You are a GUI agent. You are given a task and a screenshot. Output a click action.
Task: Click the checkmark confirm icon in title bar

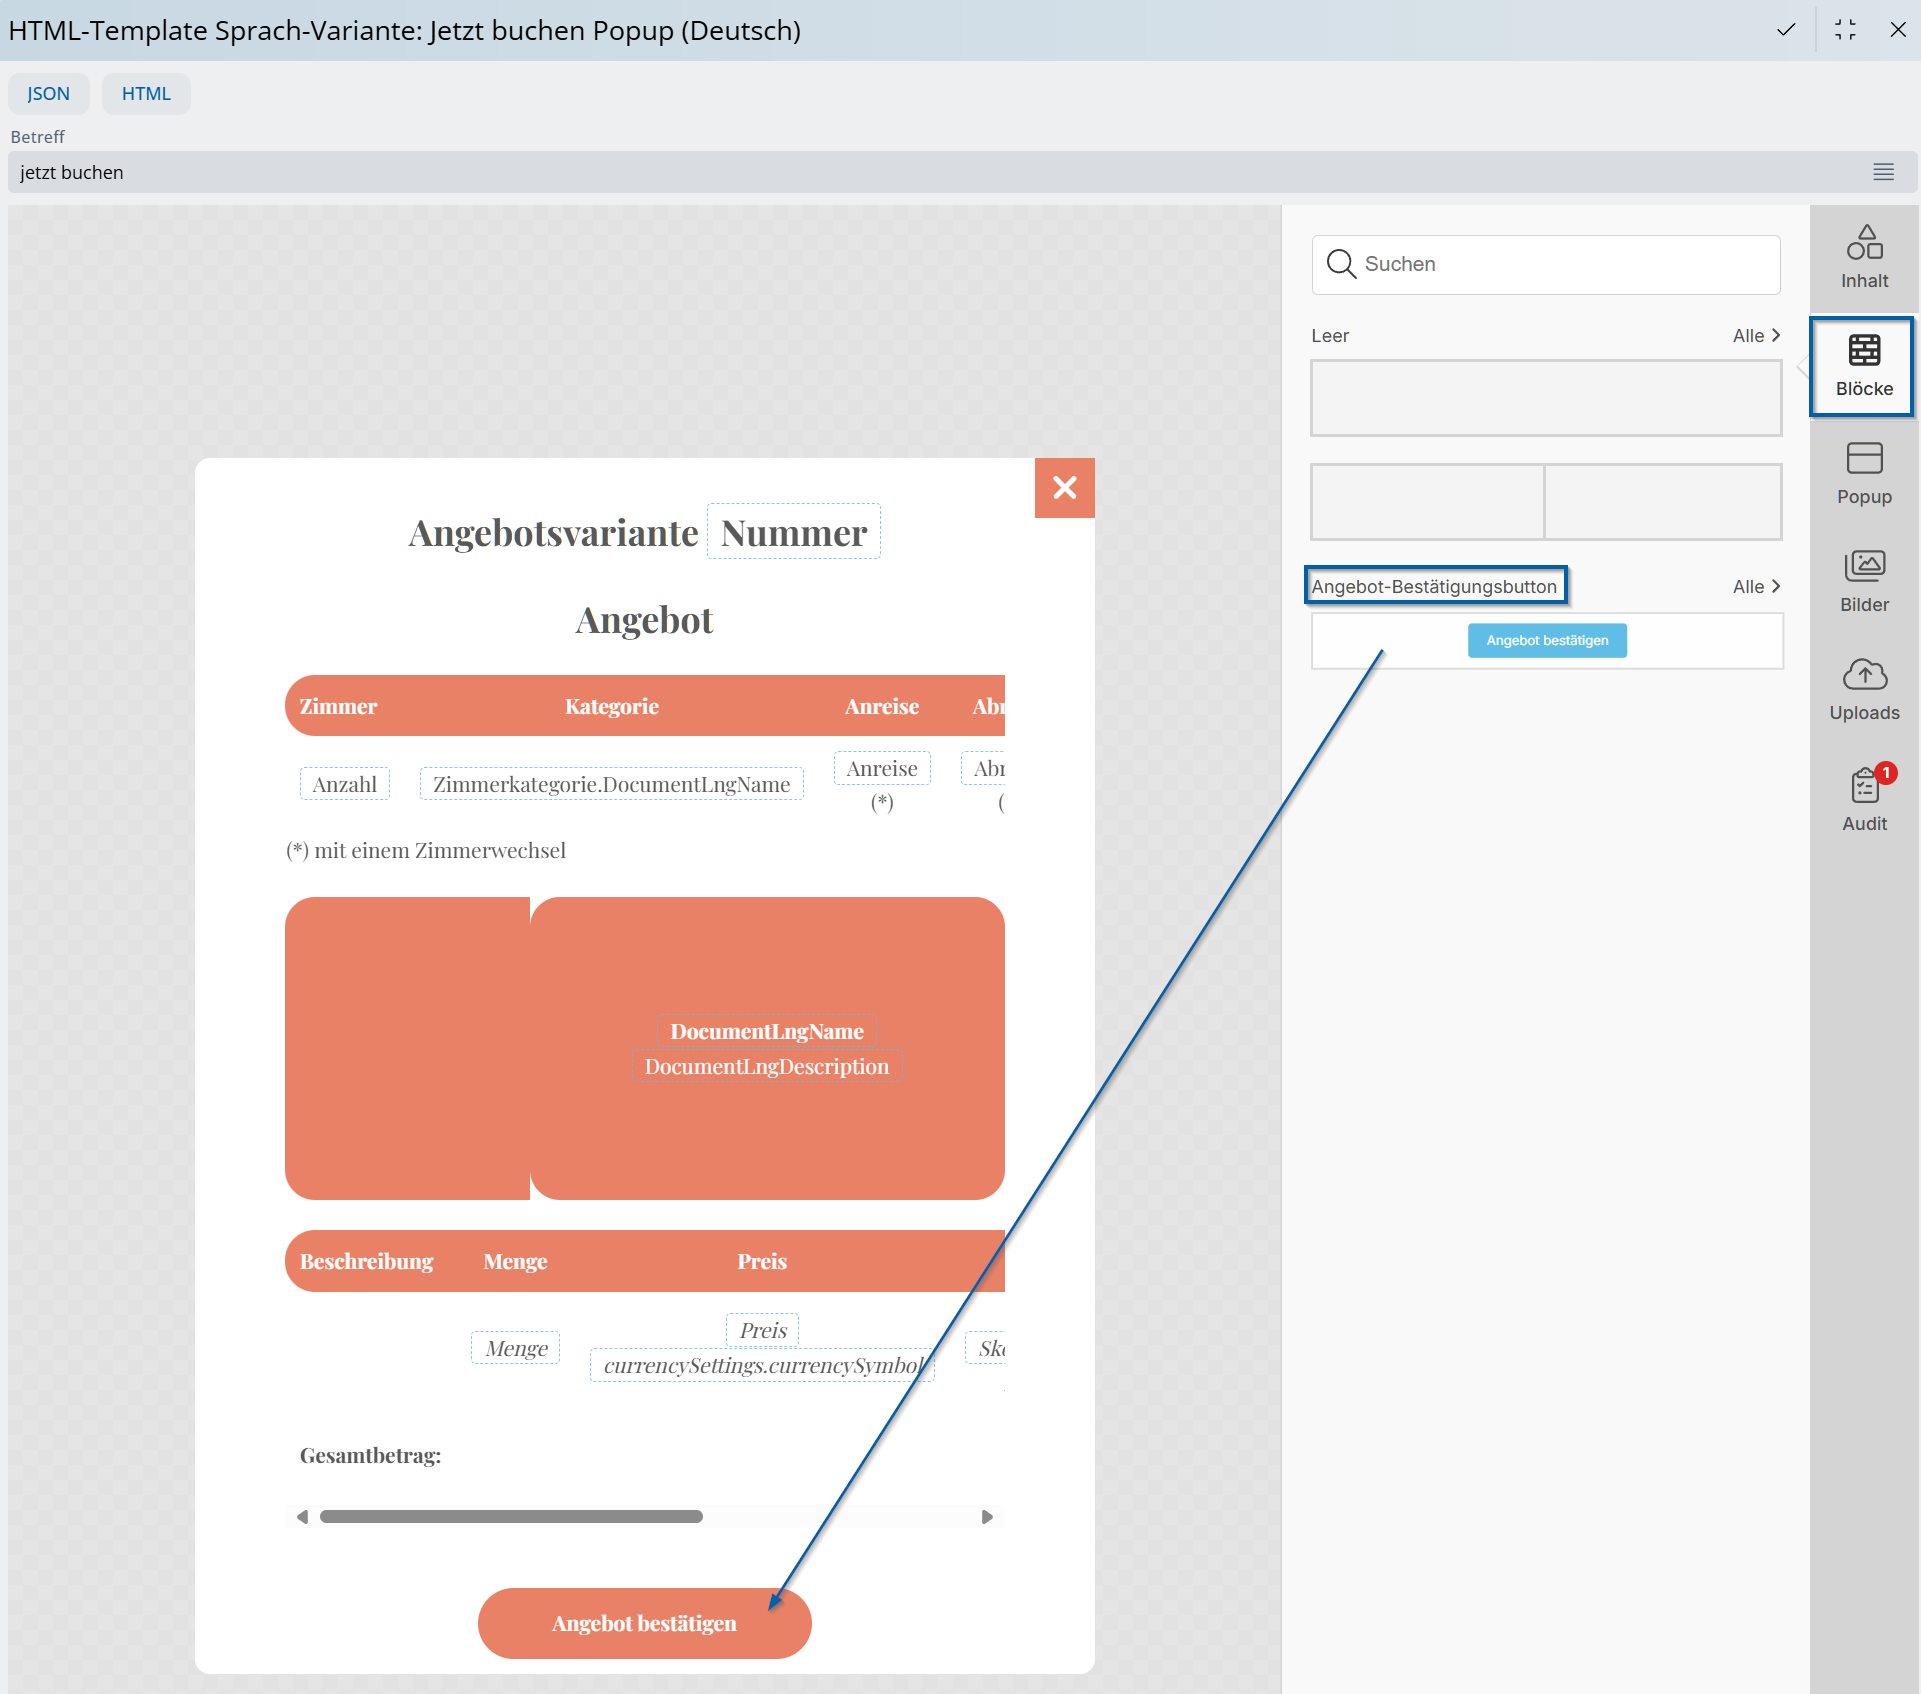tap(1785, 30)
